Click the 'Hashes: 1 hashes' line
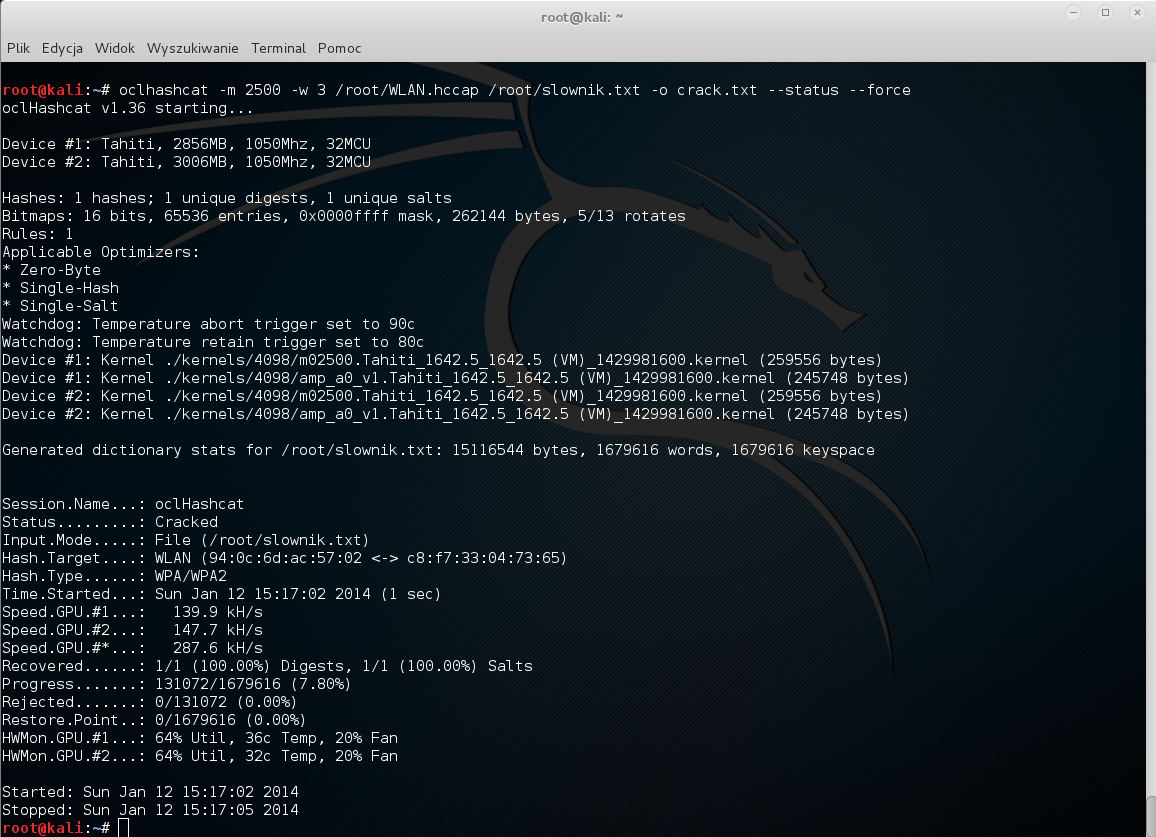Viewport: 1156px width, 837px height. (227, 198)
